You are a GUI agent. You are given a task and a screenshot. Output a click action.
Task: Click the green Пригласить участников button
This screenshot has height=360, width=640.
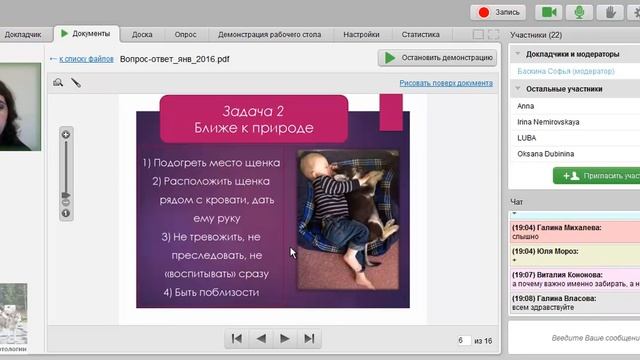coord(597,176)
